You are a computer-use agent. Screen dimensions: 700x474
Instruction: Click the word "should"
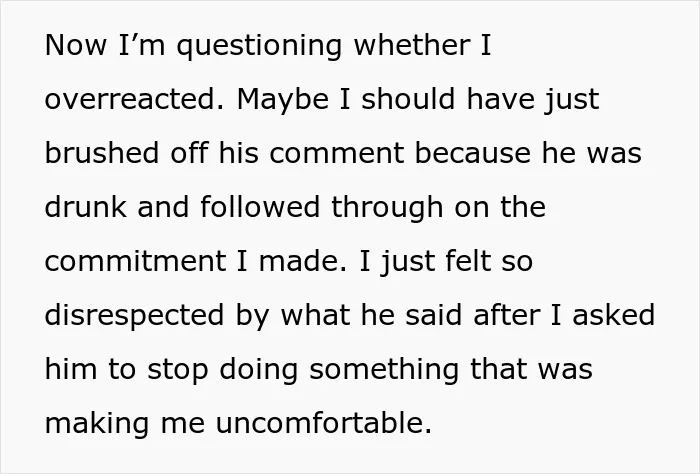pyautogui.click(x=408, y=99)
